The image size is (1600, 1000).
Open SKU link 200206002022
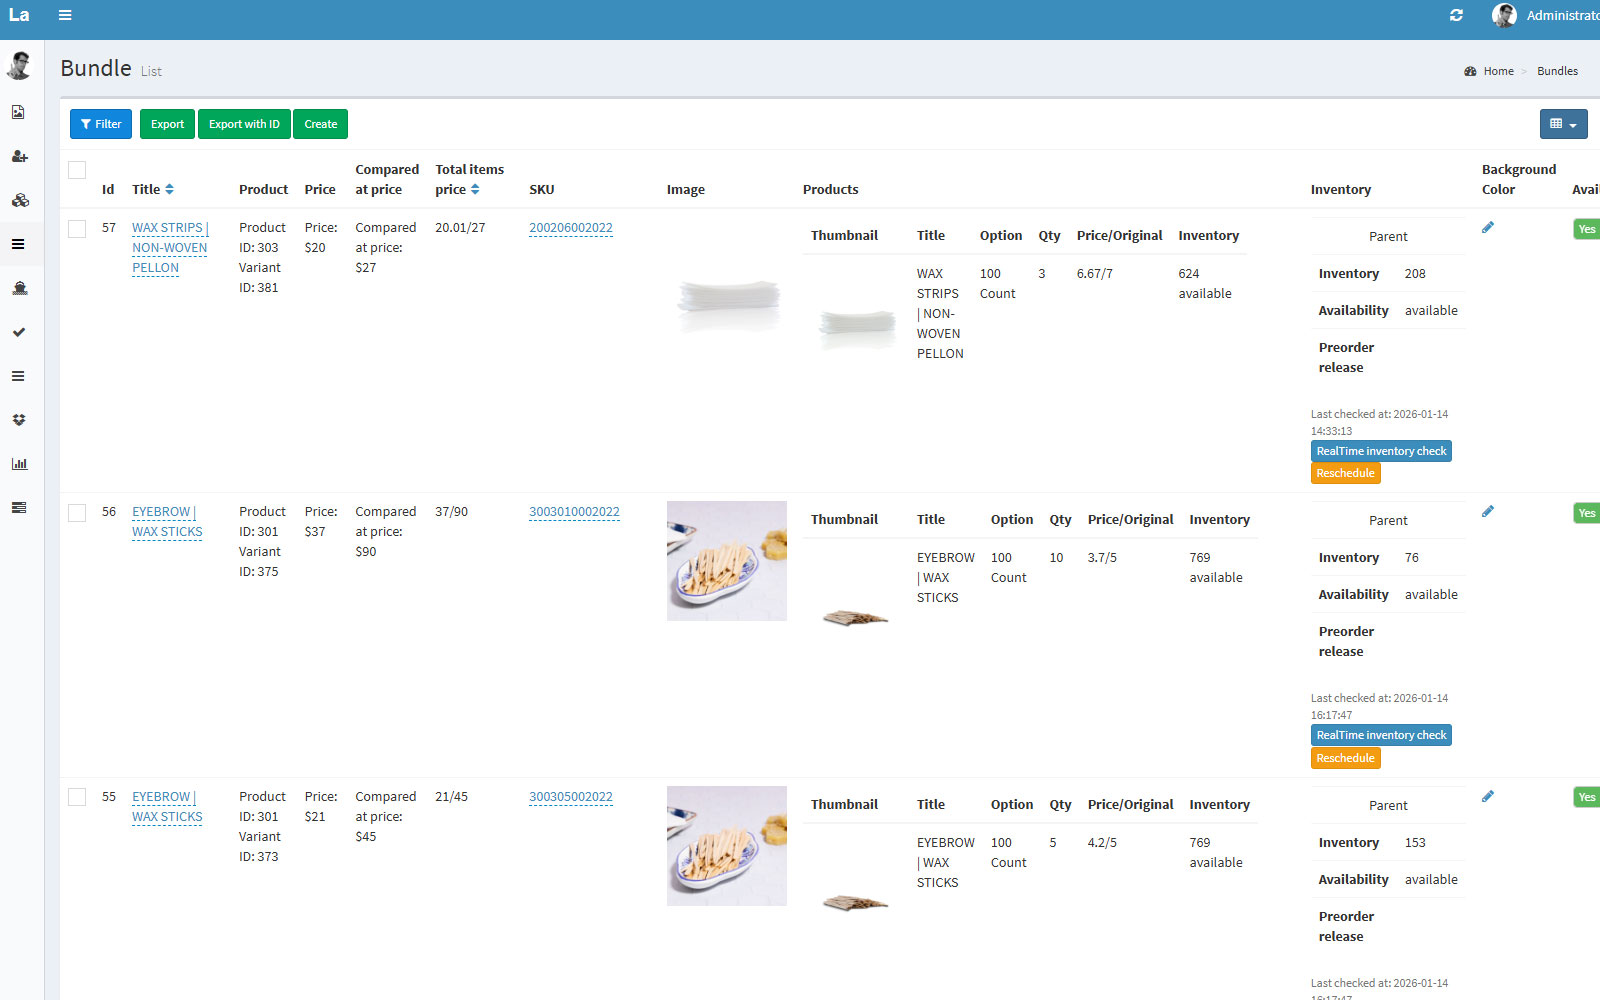(x=570, y=228)
